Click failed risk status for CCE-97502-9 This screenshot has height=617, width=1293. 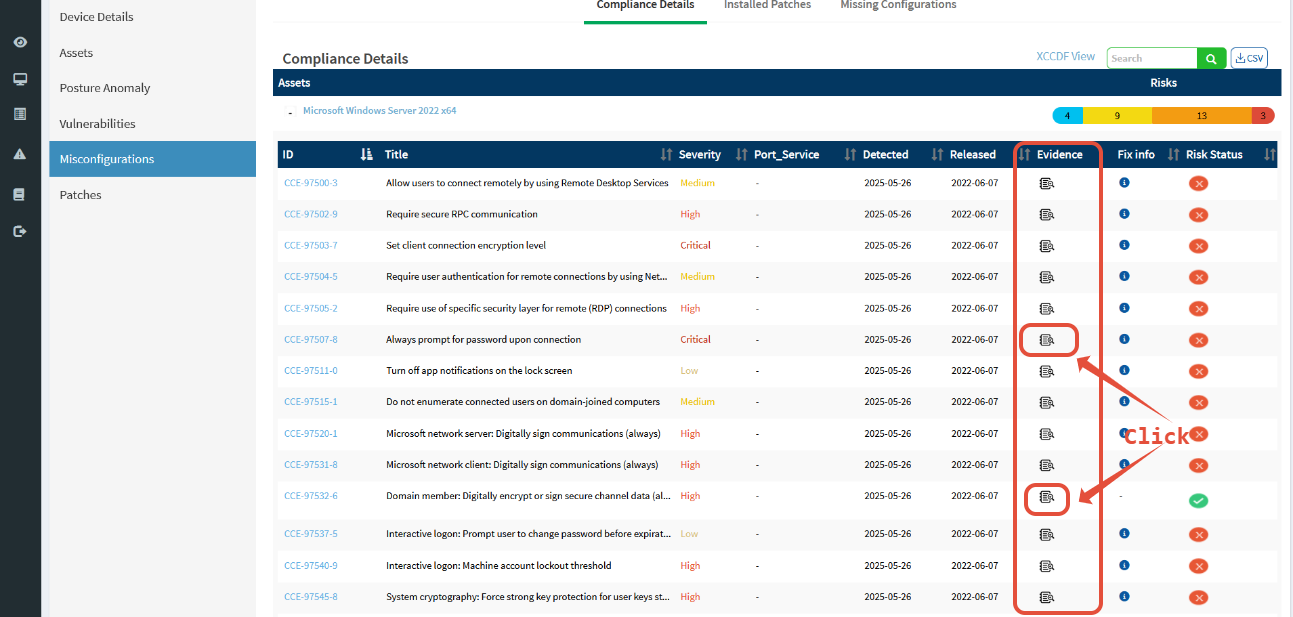1198,215
